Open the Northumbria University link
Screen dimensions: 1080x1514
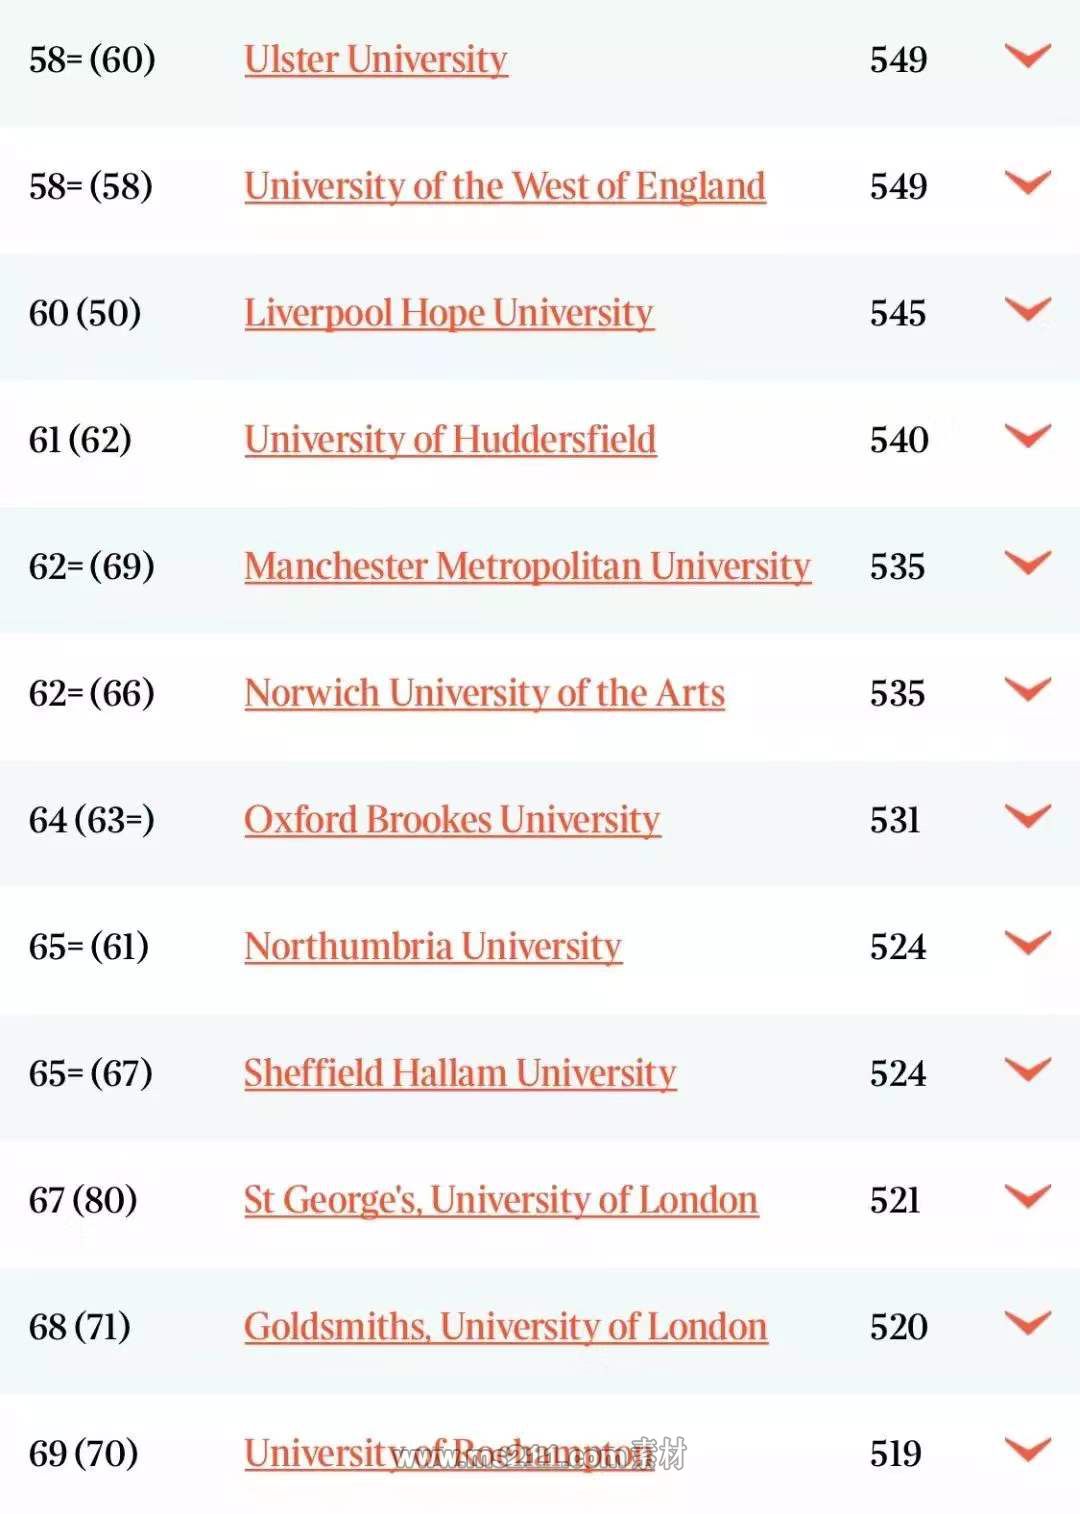(x=433, y=947)
